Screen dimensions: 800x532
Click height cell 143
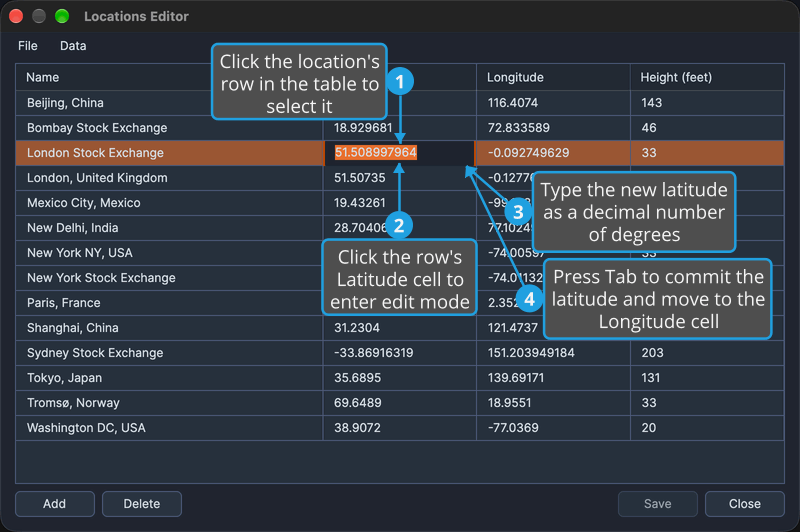707,103
